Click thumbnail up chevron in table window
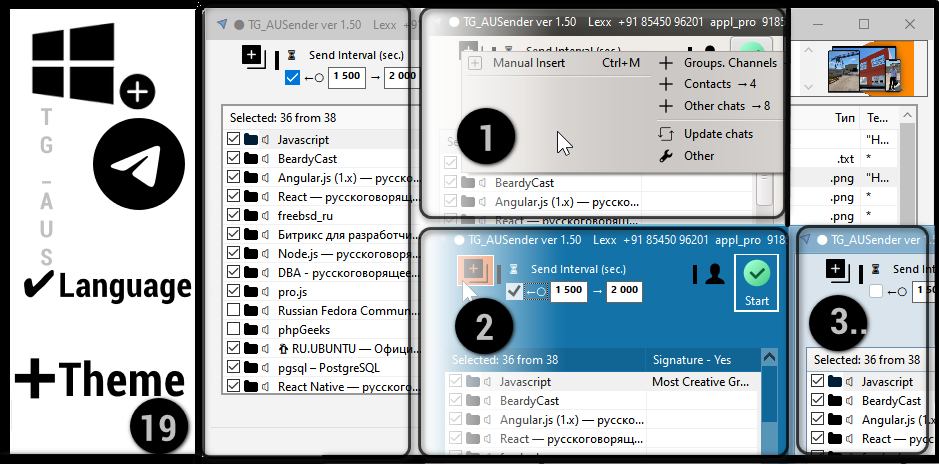Viewport: 939px width, 464px height. tap(808, 50)
